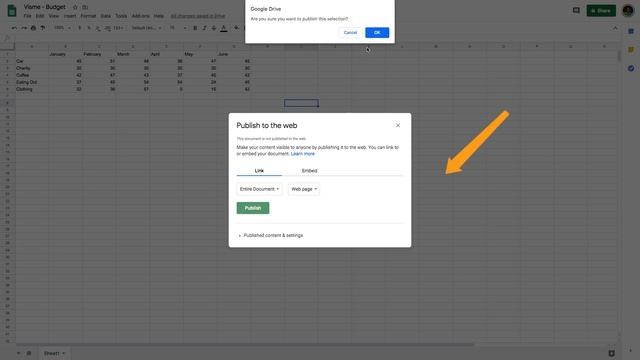Click the move to folder icon
The height and width of the screenshot is (360, 640).
click(85, 7)
